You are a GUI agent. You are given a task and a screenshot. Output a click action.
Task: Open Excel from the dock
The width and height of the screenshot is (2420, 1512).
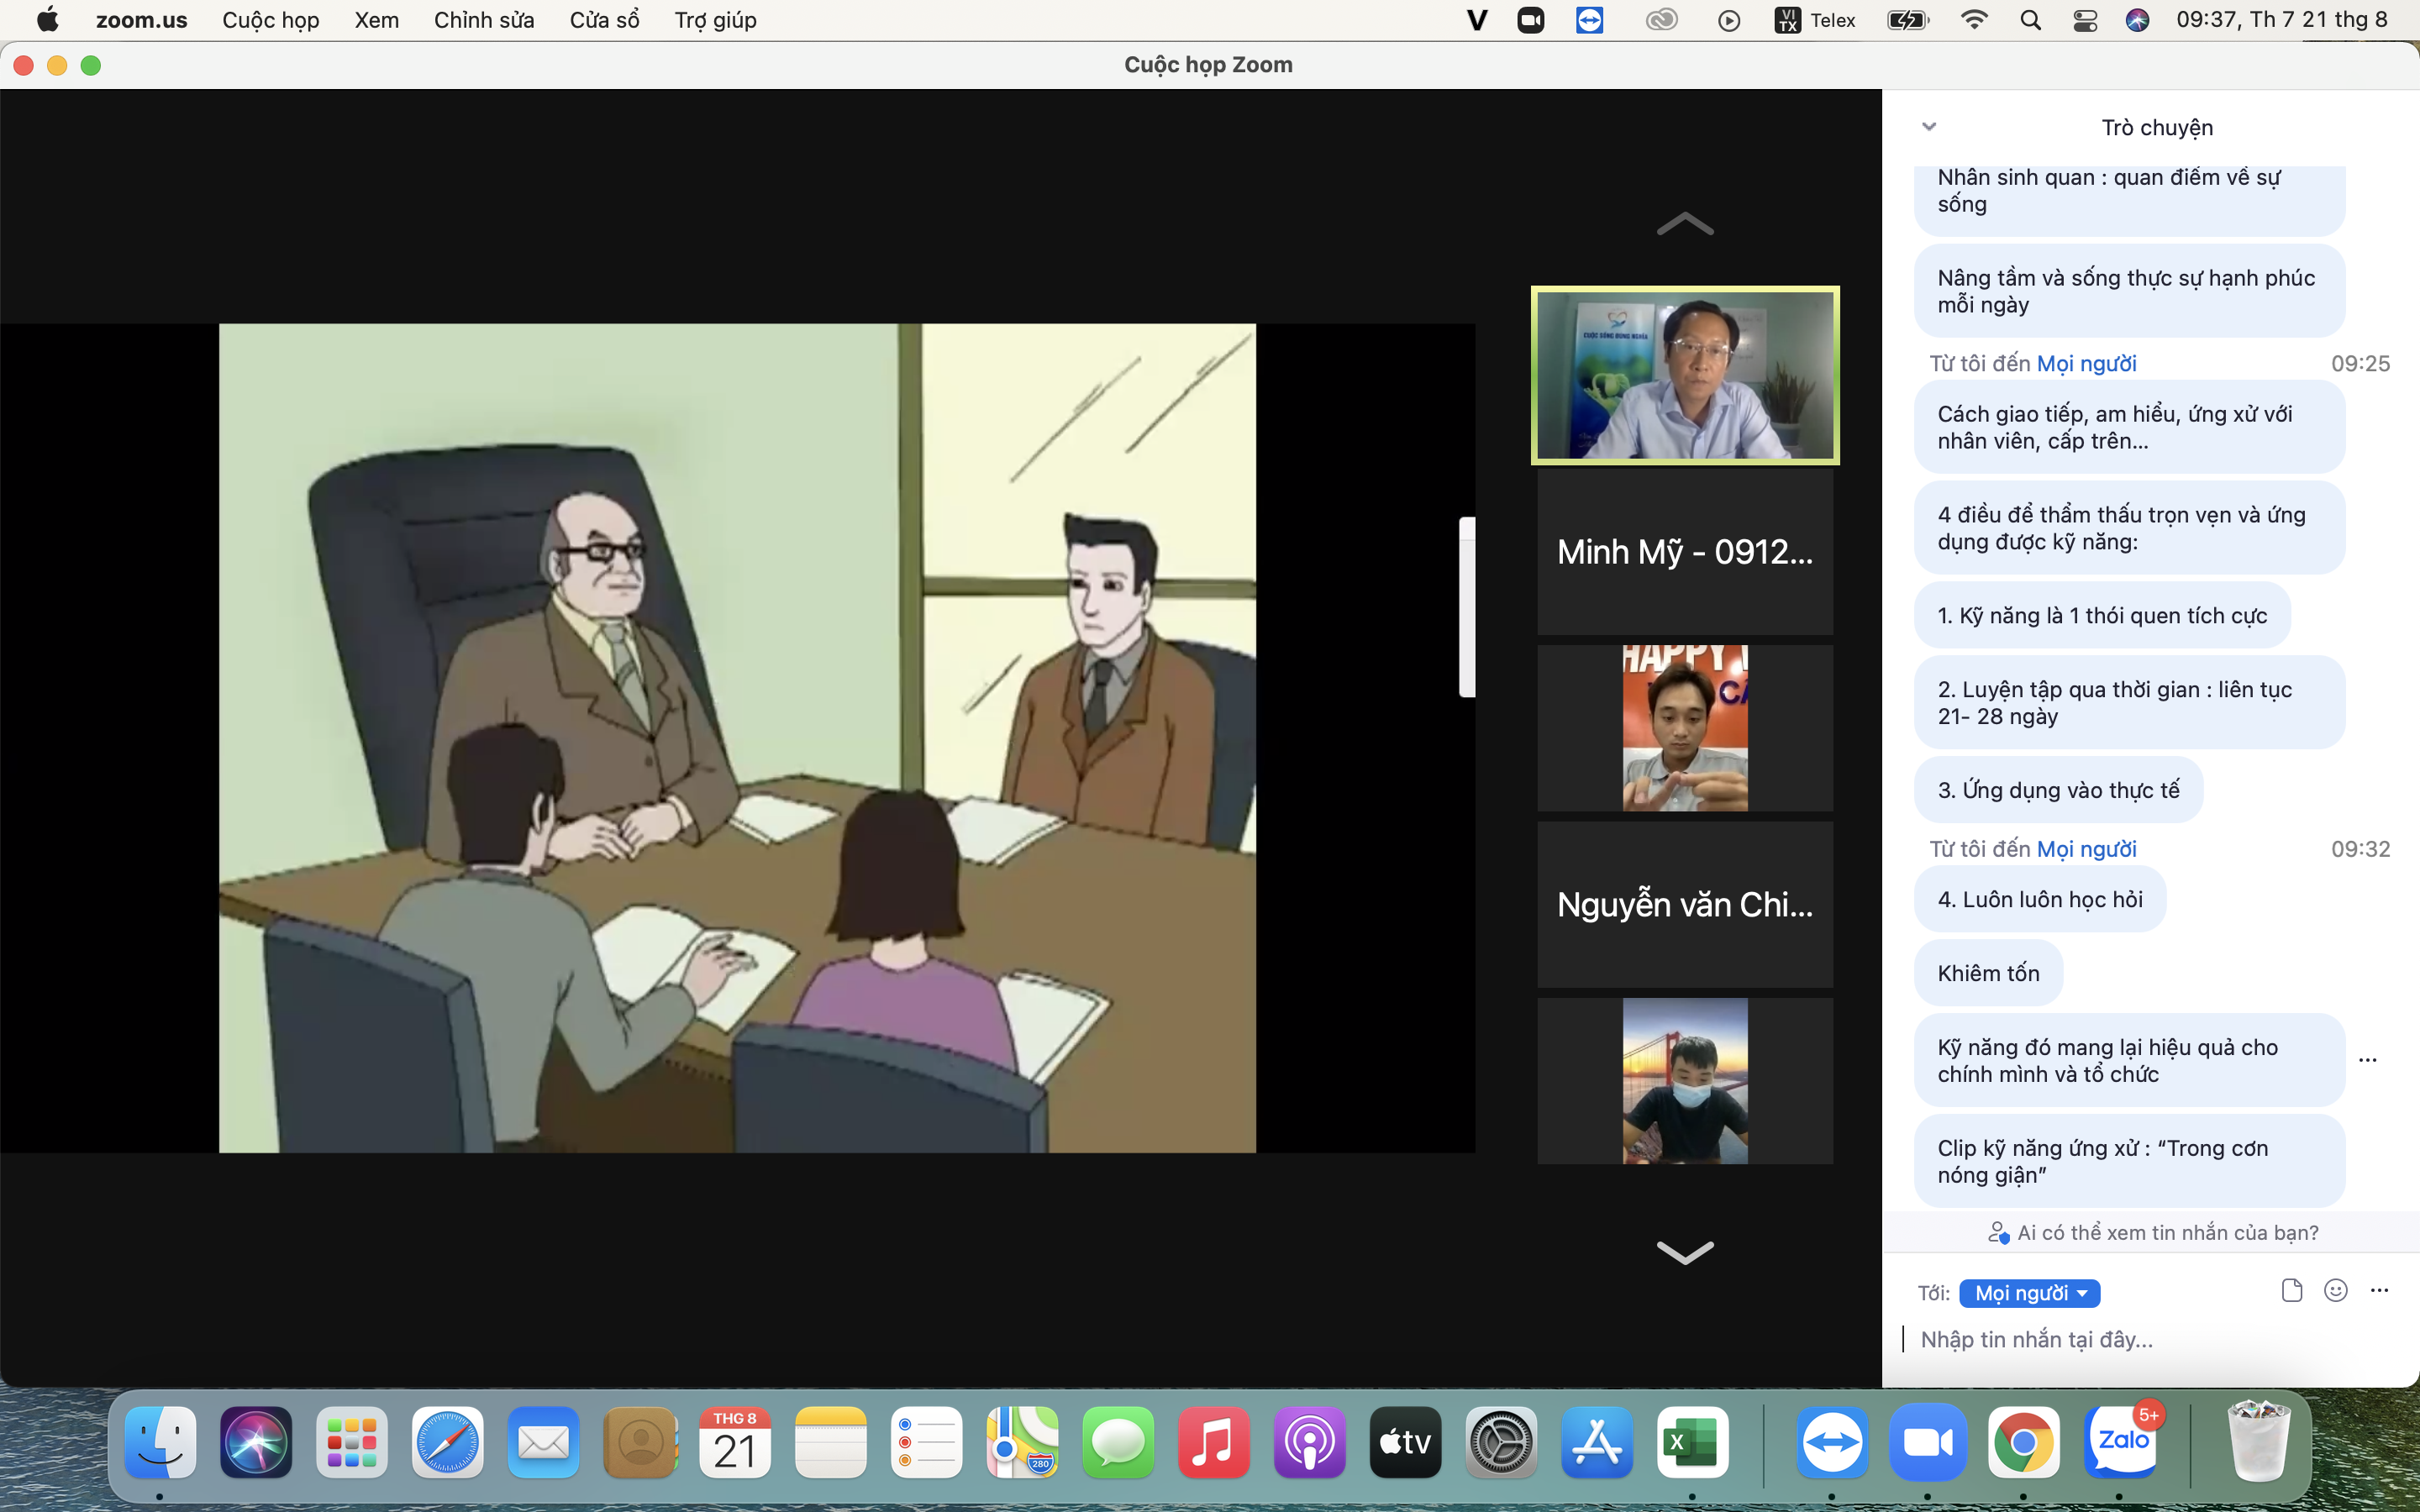1692,1441
